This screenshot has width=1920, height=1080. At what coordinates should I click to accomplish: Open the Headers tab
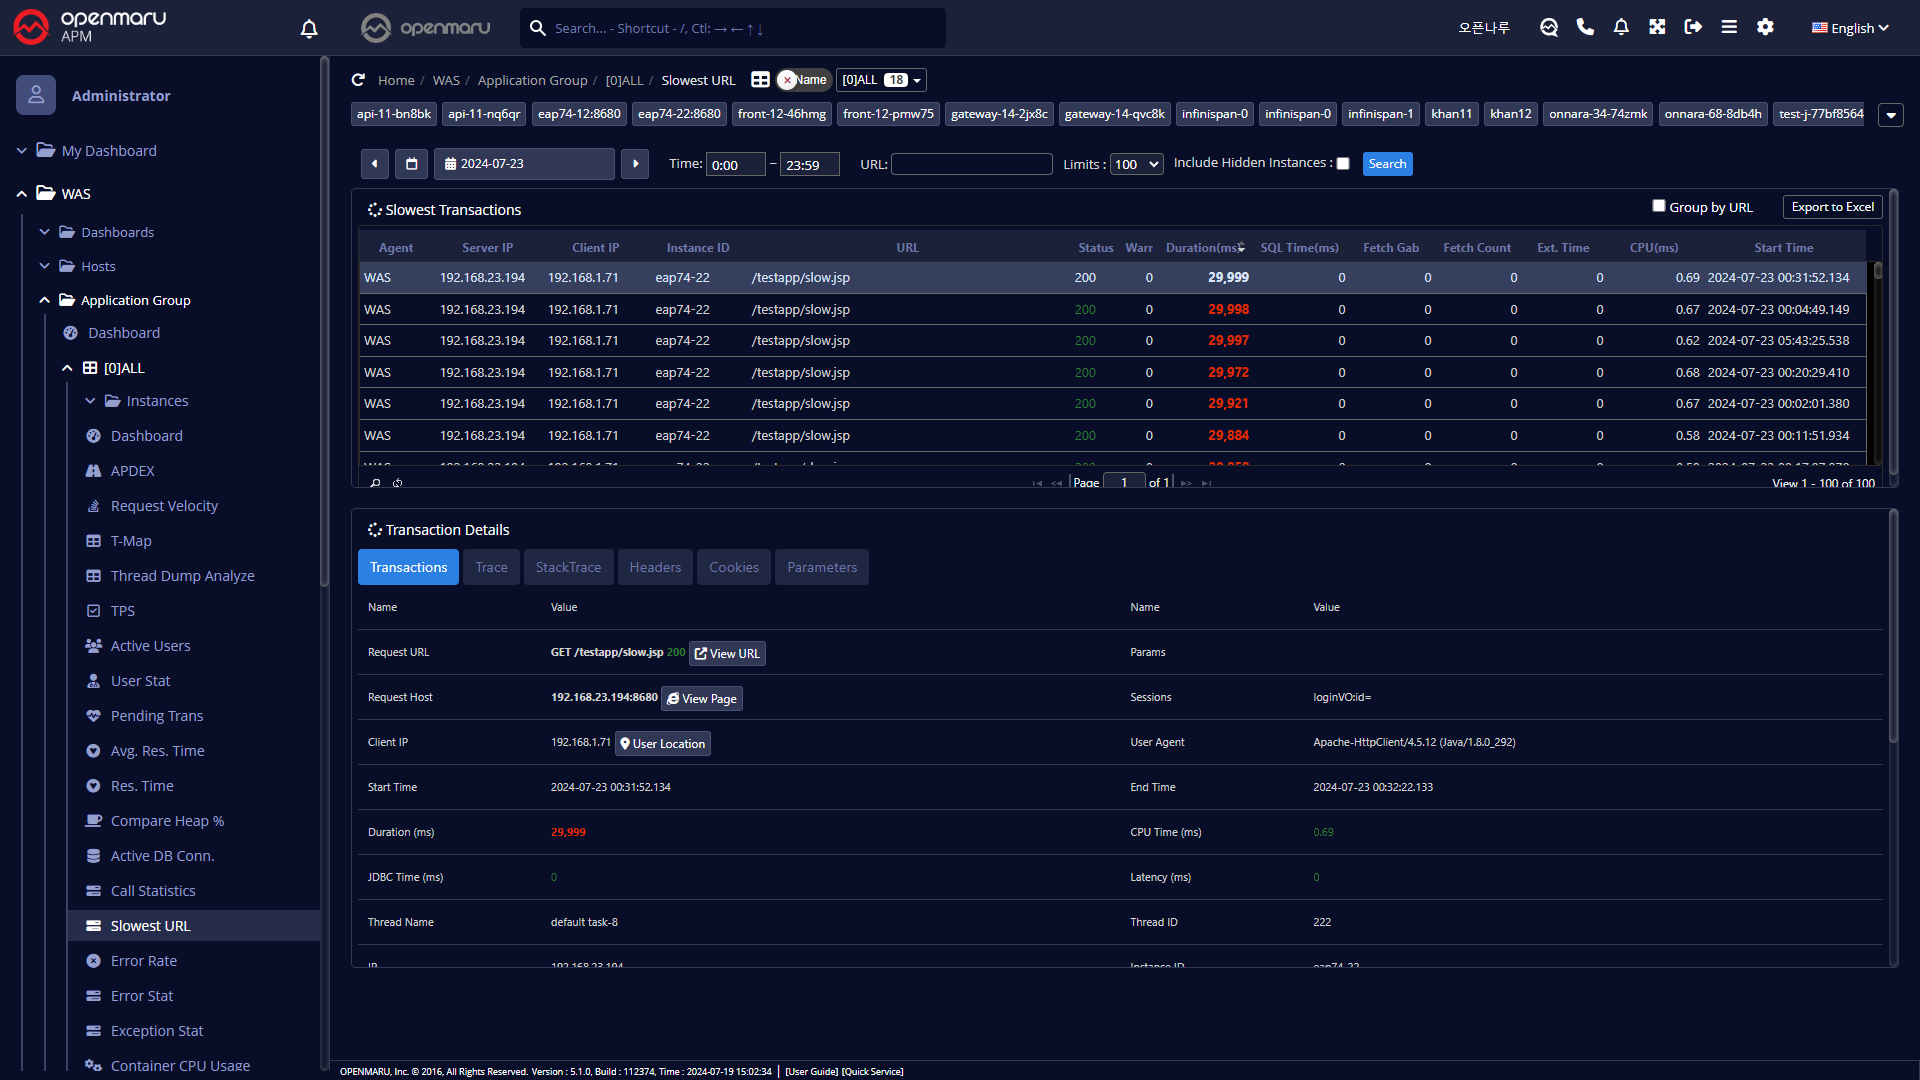point(655,567)
